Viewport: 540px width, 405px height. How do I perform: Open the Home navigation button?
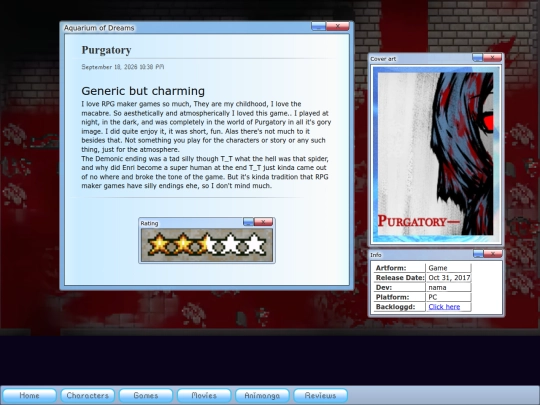[x=29, y=395]
